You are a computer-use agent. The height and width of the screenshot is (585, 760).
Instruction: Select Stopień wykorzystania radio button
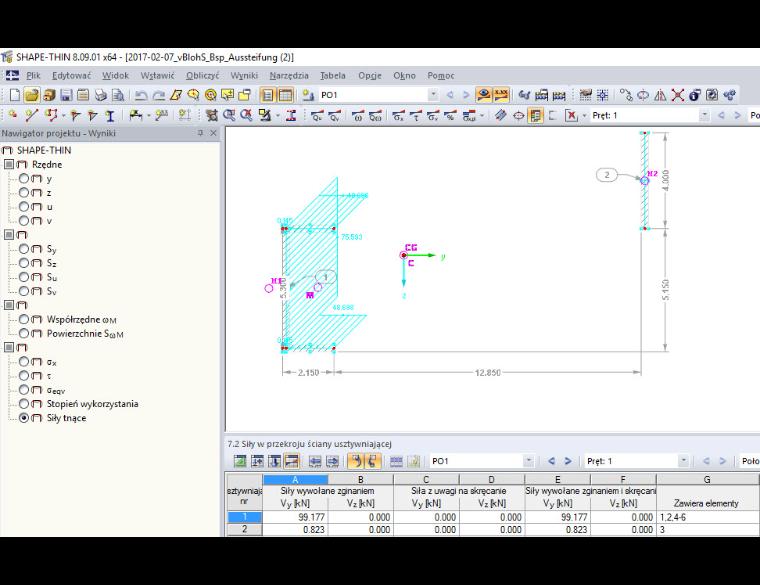(x=24, y=404)
